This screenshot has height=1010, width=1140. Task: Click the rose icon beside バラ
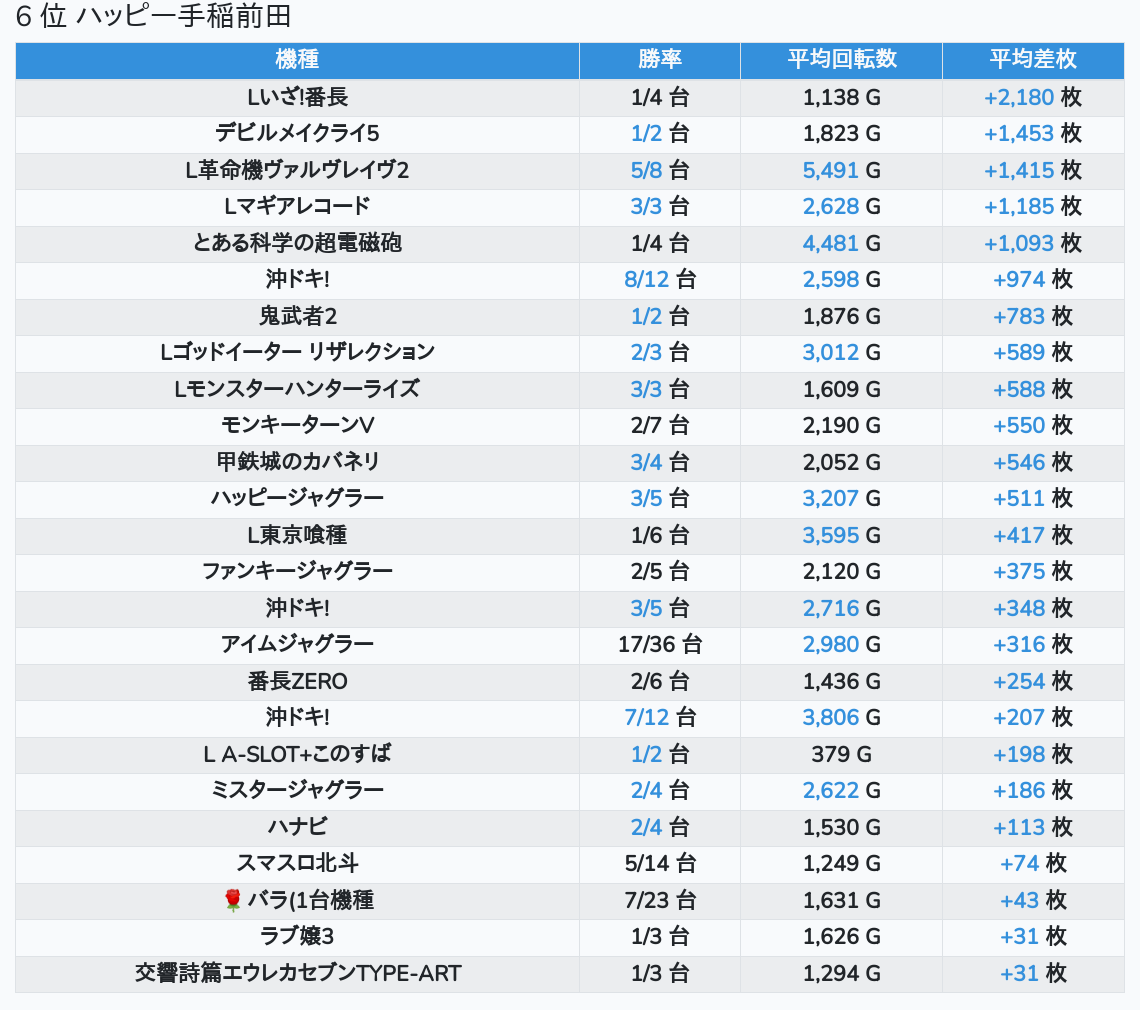click(233, 900)
